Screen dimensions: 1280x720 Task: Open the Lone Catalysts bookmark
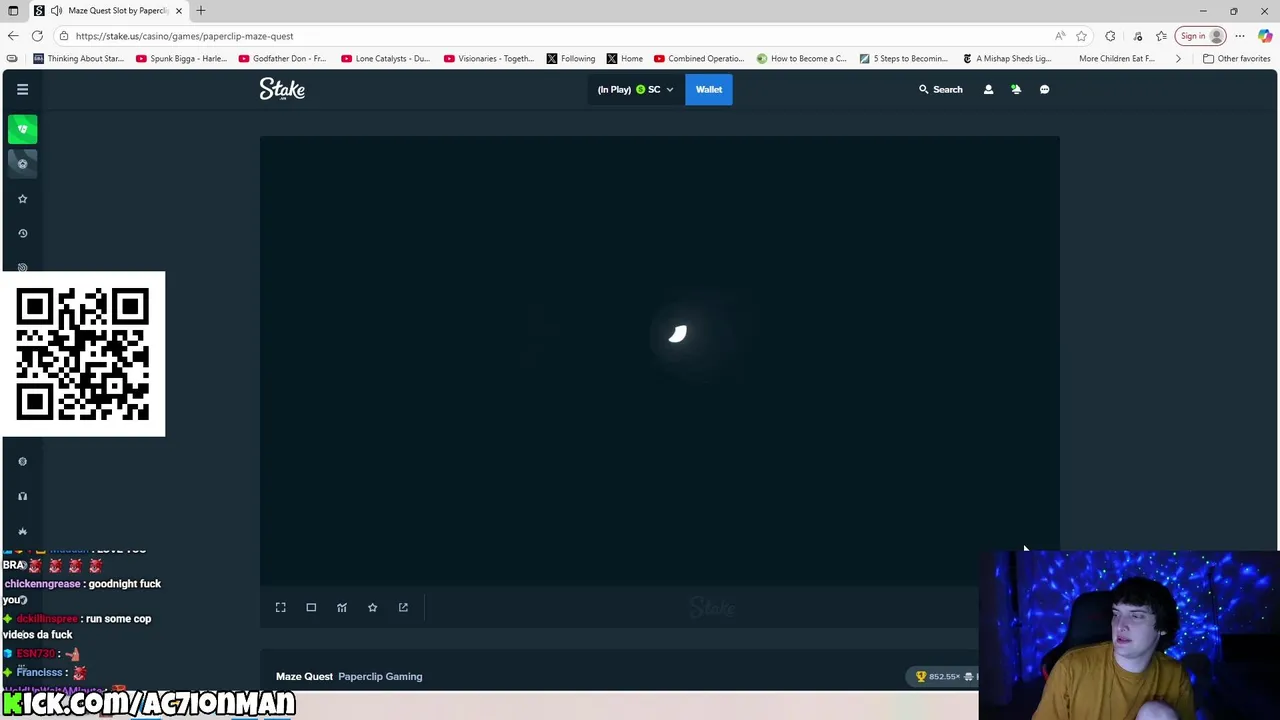click(x=387, y=58)
